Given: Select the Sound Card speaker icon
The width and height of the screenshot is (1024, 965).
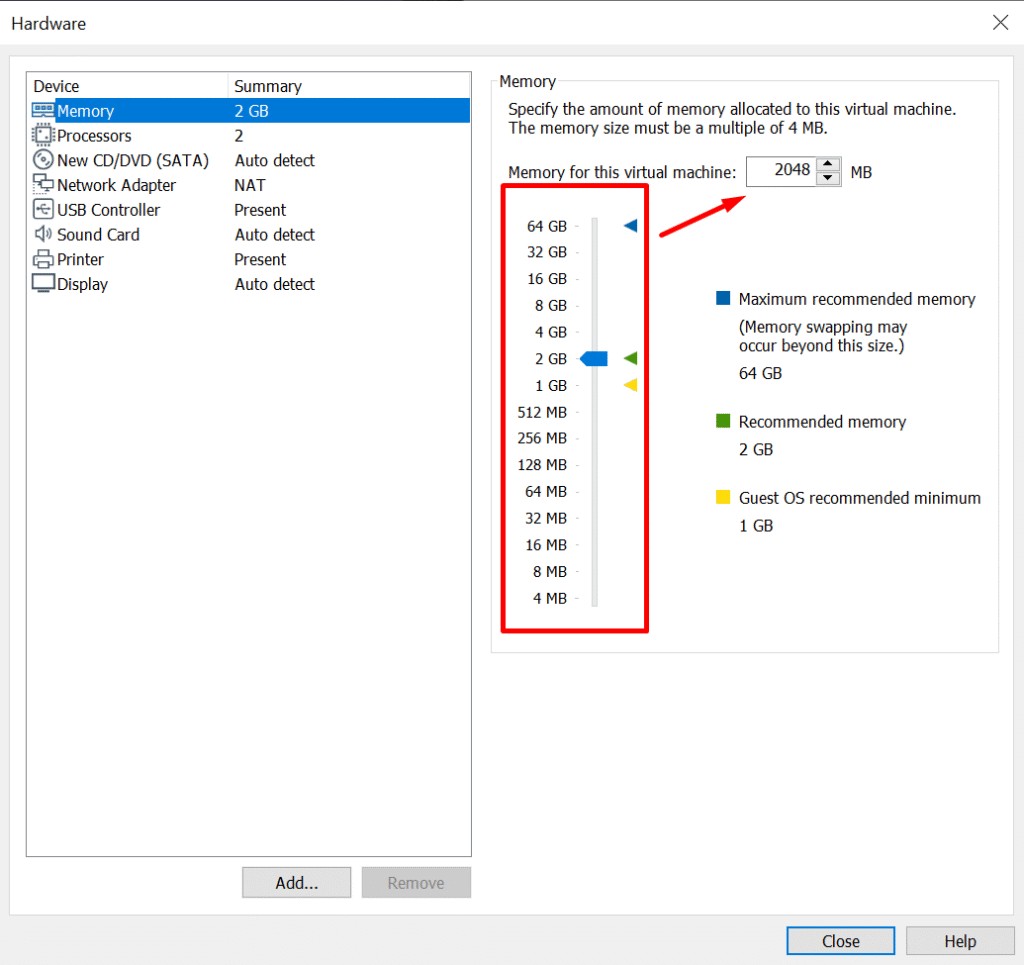Looking at the screenshot, I should pos(44,235).
